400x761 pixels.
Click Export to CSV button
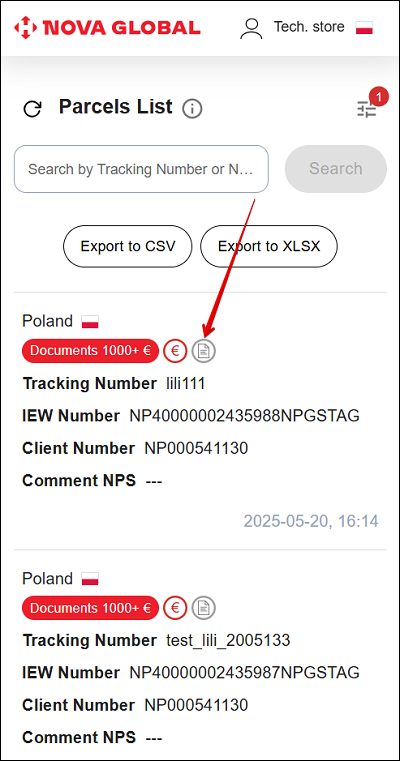(128, 246)
